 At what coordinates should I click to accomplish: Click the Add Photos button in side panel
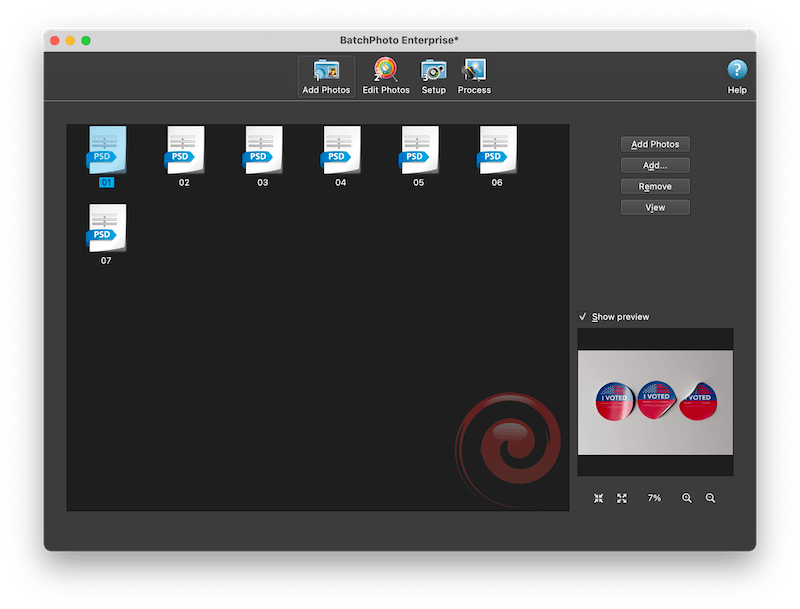coord(655,144)
